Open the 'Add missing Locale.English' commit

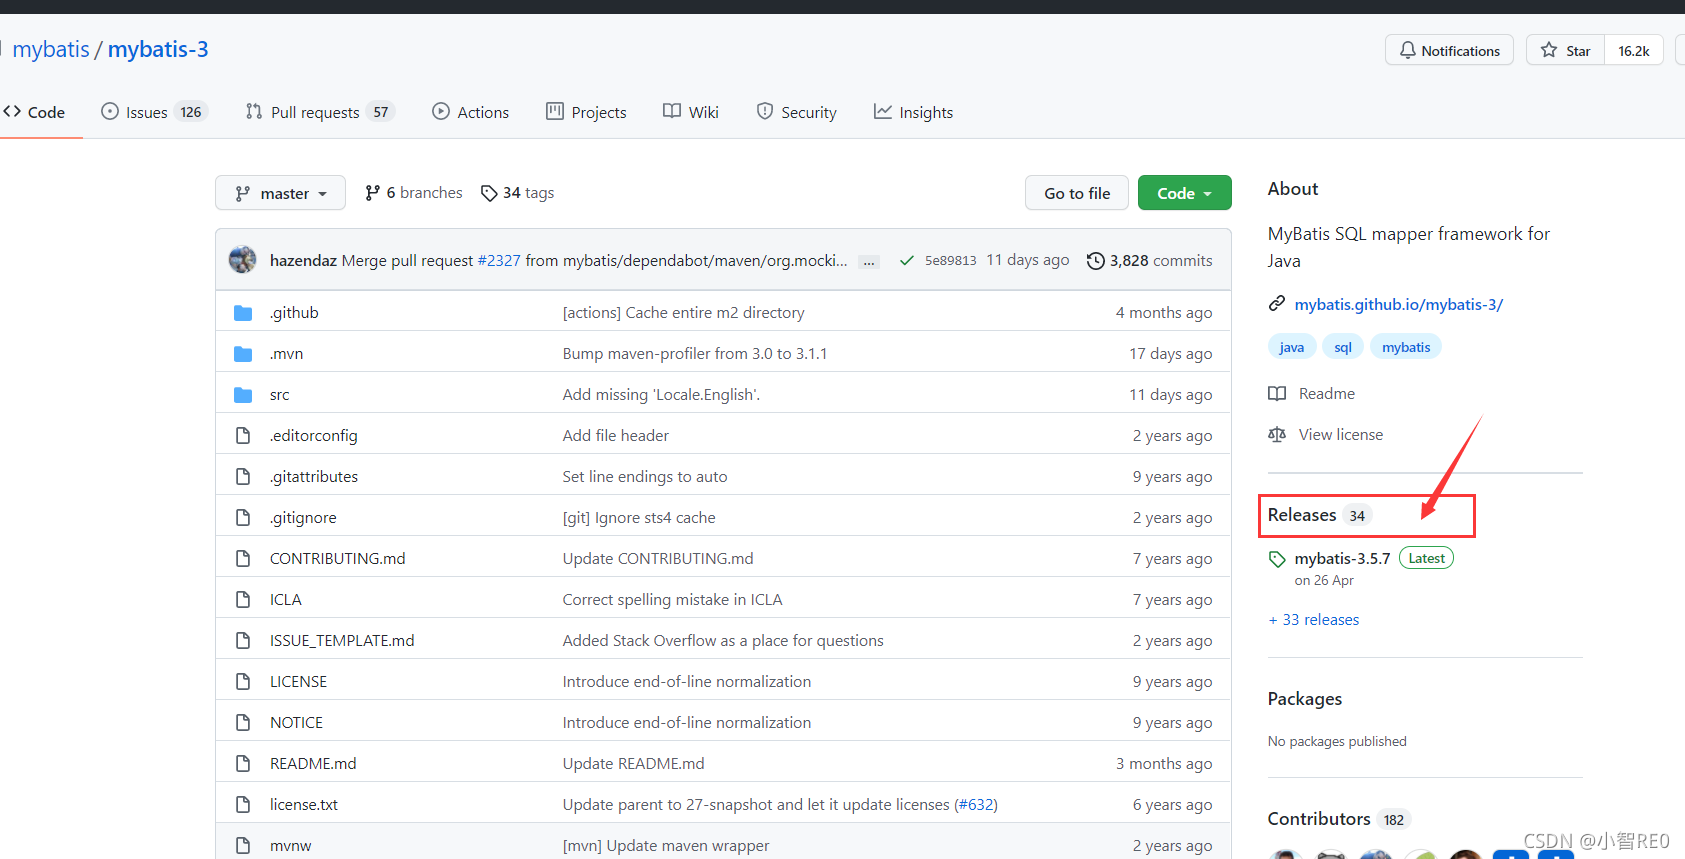[x=661, y=395]
